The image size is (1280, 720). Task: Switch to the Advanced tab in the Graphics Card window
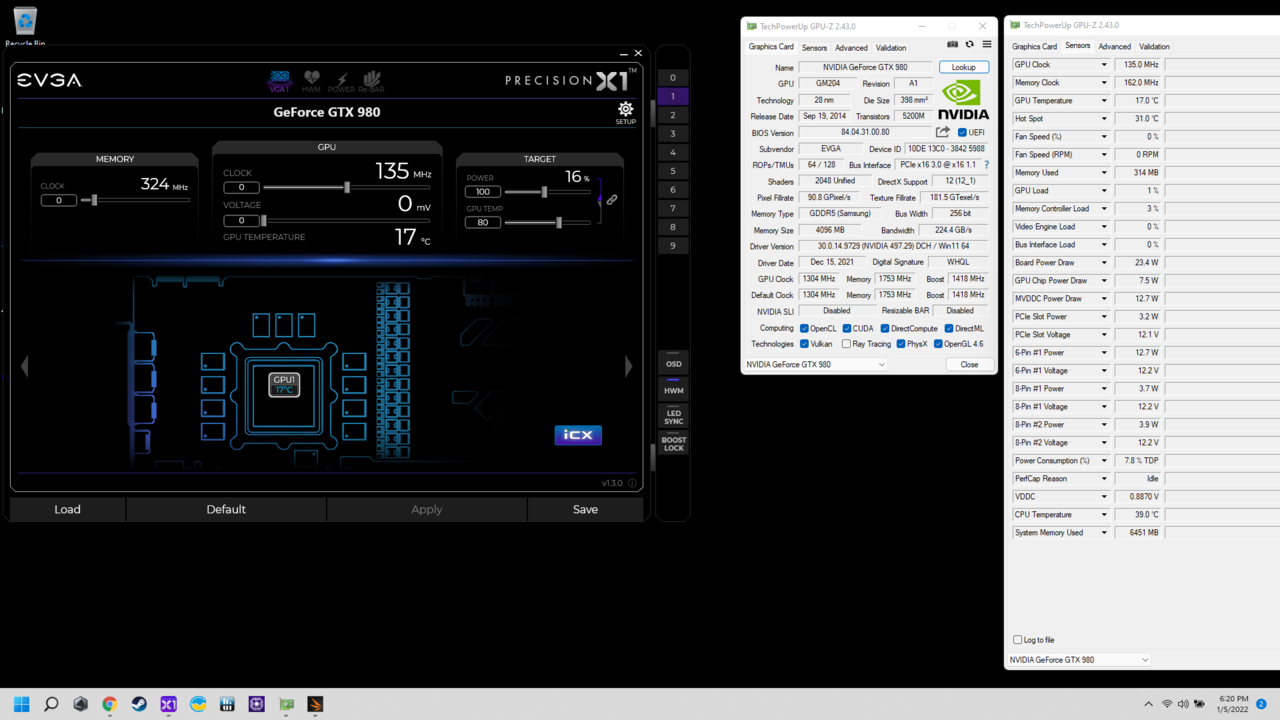[851, 48]
